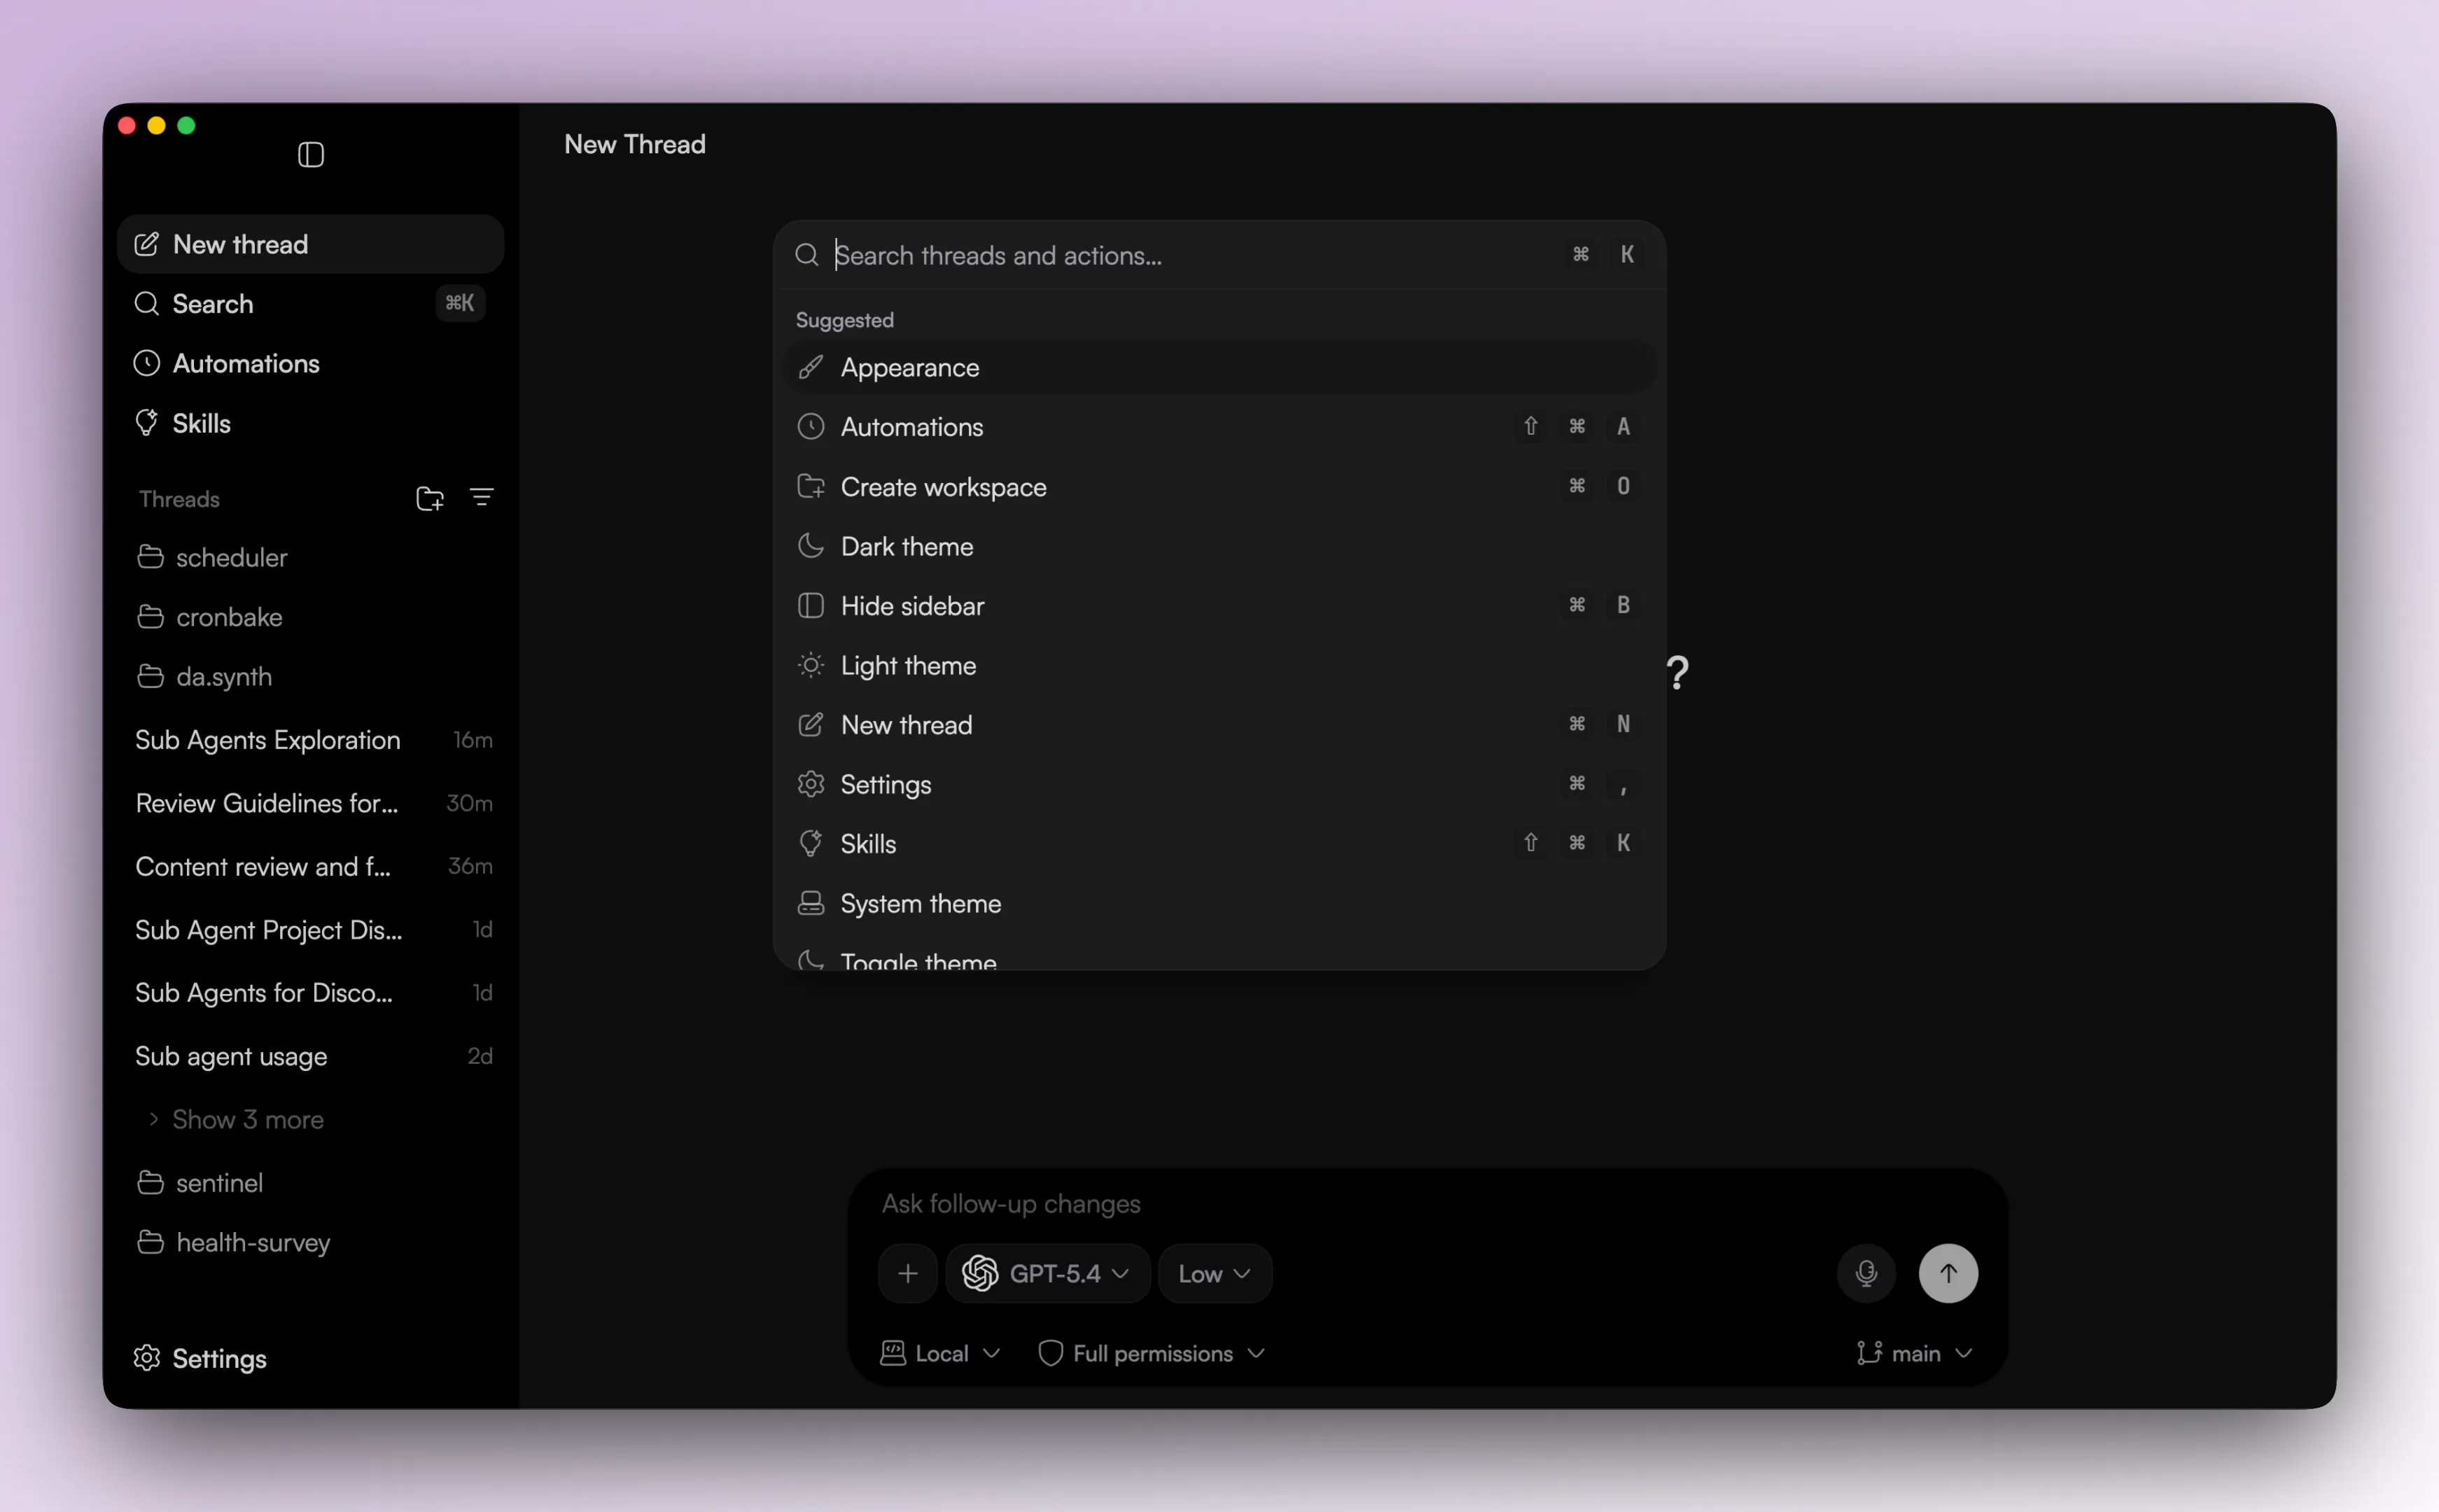This screenshot has height=1512, width=2439.
Task: Open the Sub Agents Exploration thread
Action: point(267,740)
